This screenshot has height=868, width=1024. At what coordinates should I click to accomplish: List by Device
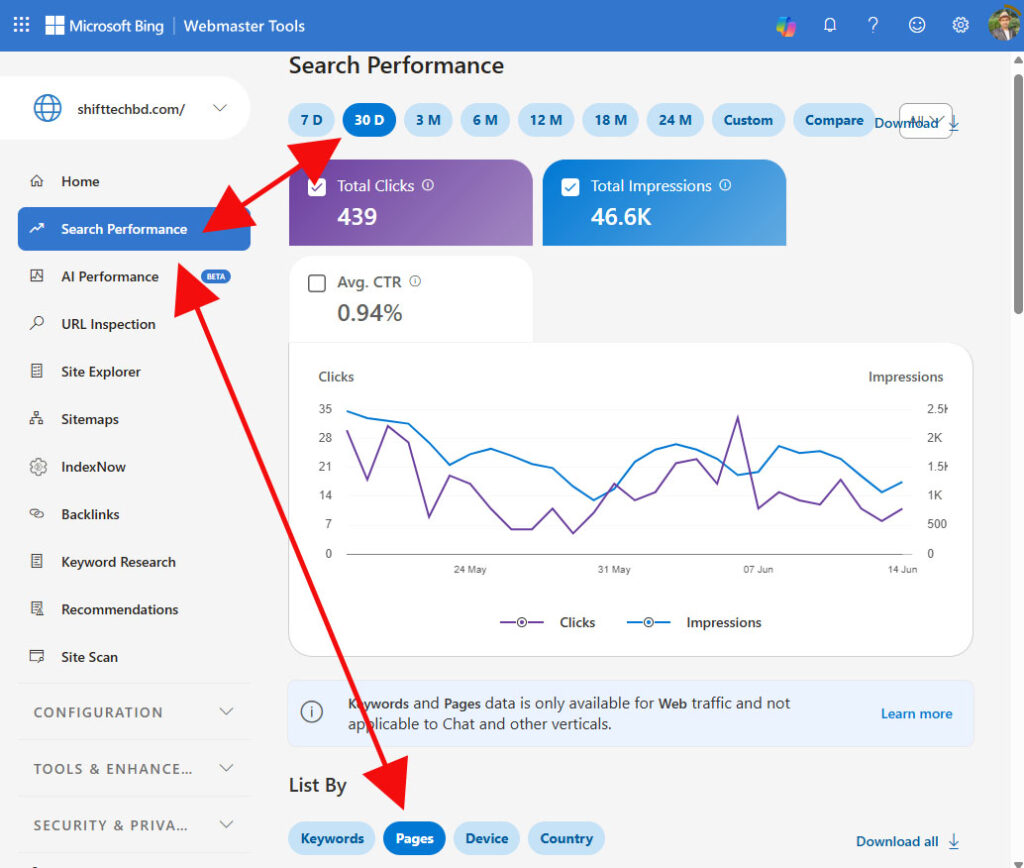(x=487, y=838)
